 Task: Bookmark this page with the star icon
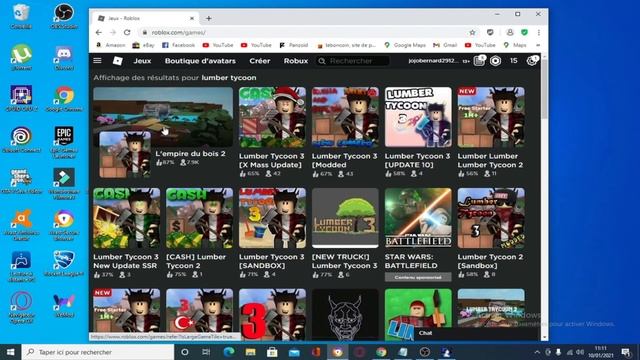click(472, 32)
